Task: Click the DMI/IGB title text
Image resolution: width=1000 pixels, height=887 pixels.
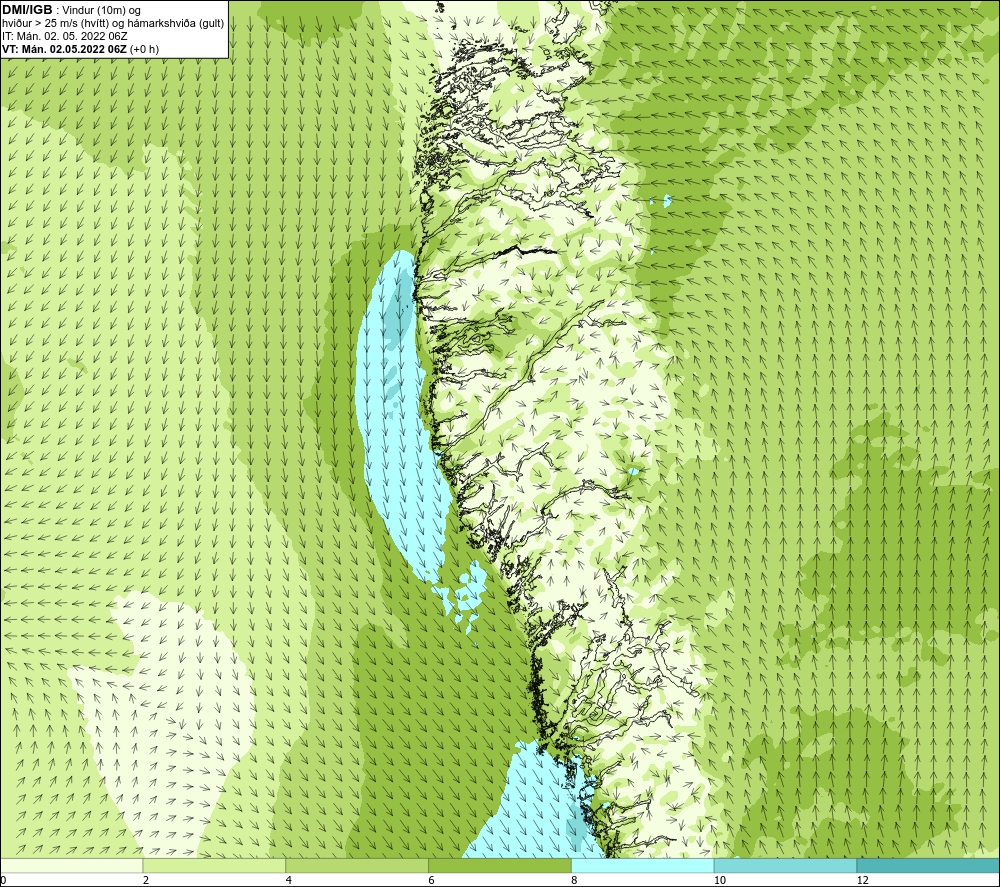Action: pos(27,10)
